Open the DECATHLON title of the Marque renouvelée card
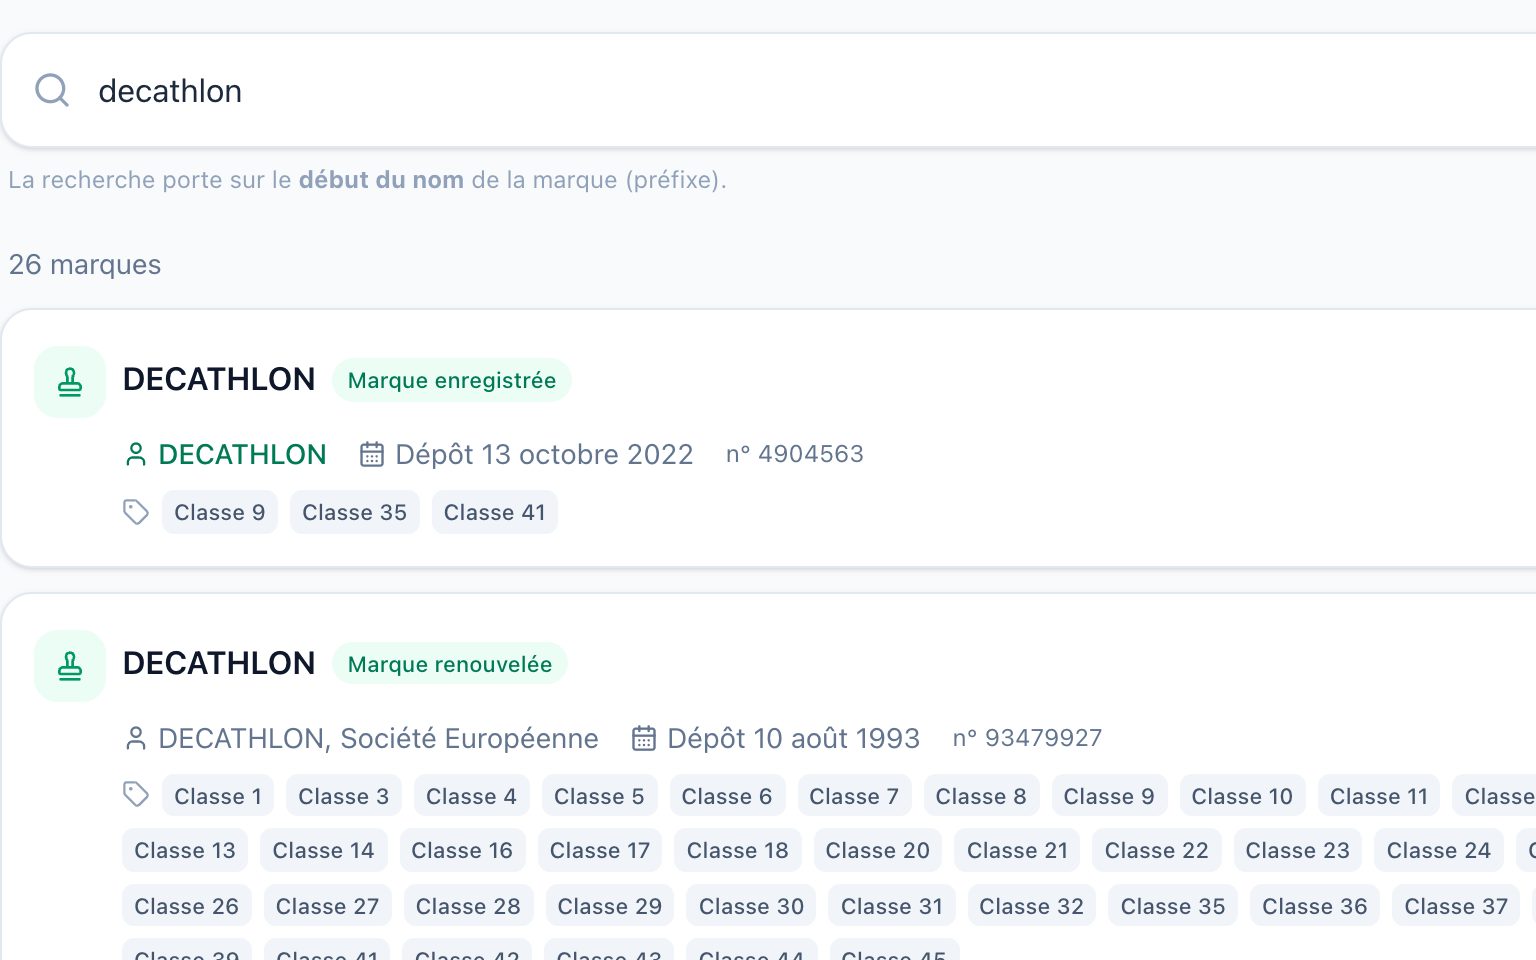Viewport: 1536px width, 960px height. (219, 663)
